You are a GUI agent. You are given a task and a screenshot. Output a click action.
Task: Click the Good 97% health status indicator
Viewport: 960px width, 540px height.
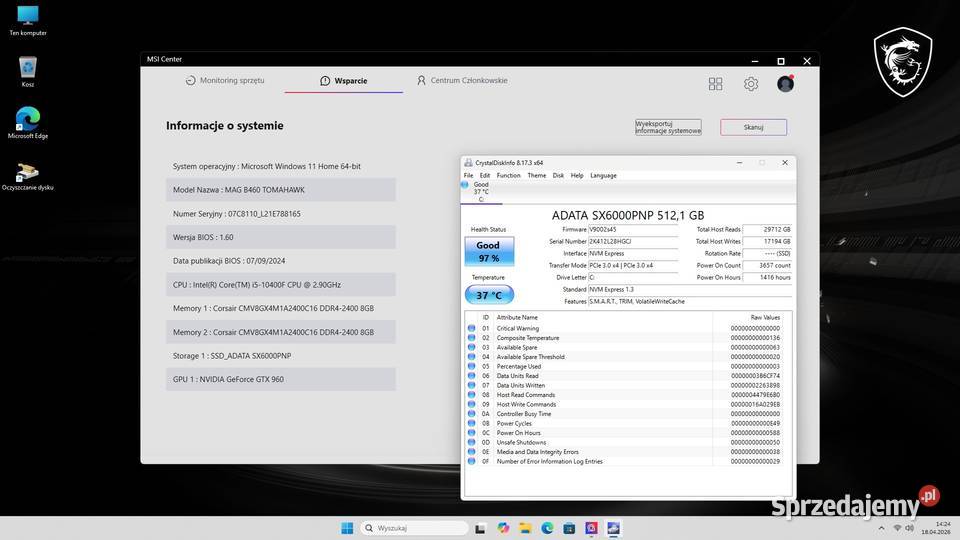488,251
